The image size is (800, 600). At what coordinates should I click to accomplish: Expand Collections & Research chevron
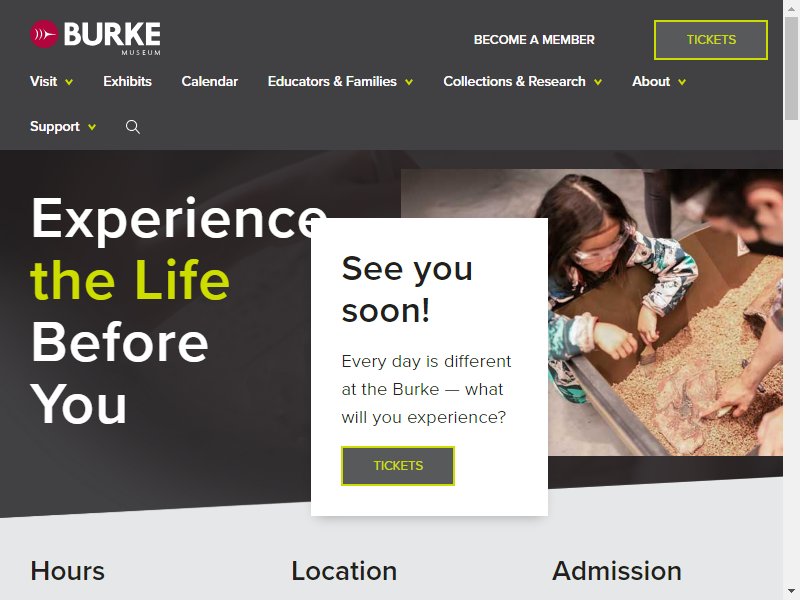pos(598,82)
